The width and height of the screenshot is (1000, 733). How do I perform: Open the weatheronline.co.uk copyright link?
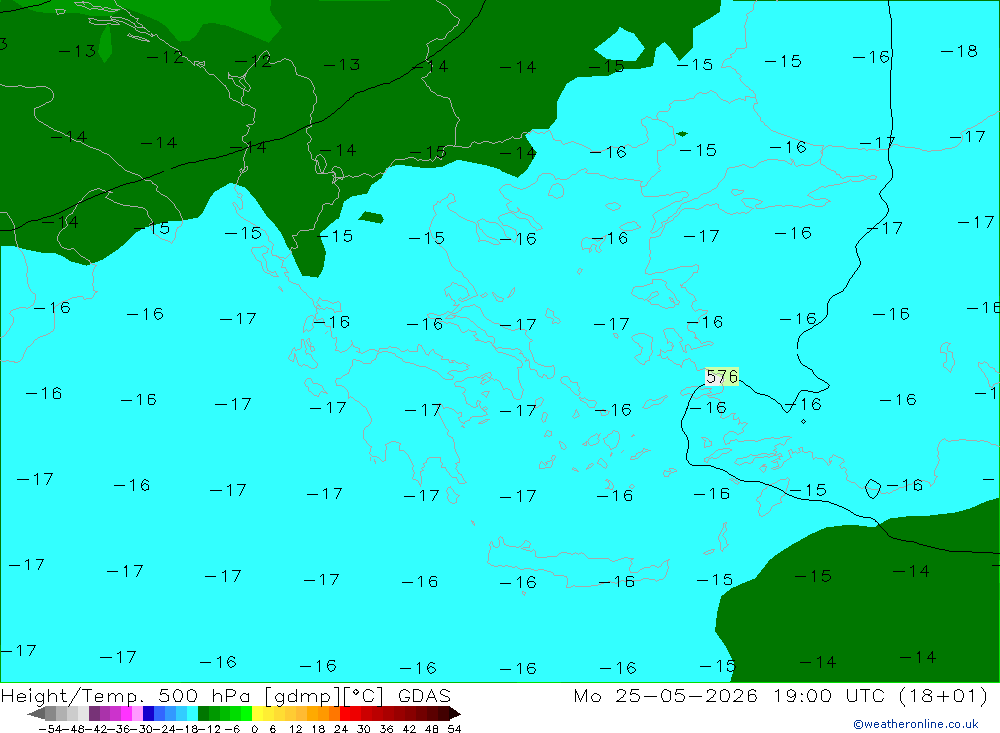click(916, 724)
